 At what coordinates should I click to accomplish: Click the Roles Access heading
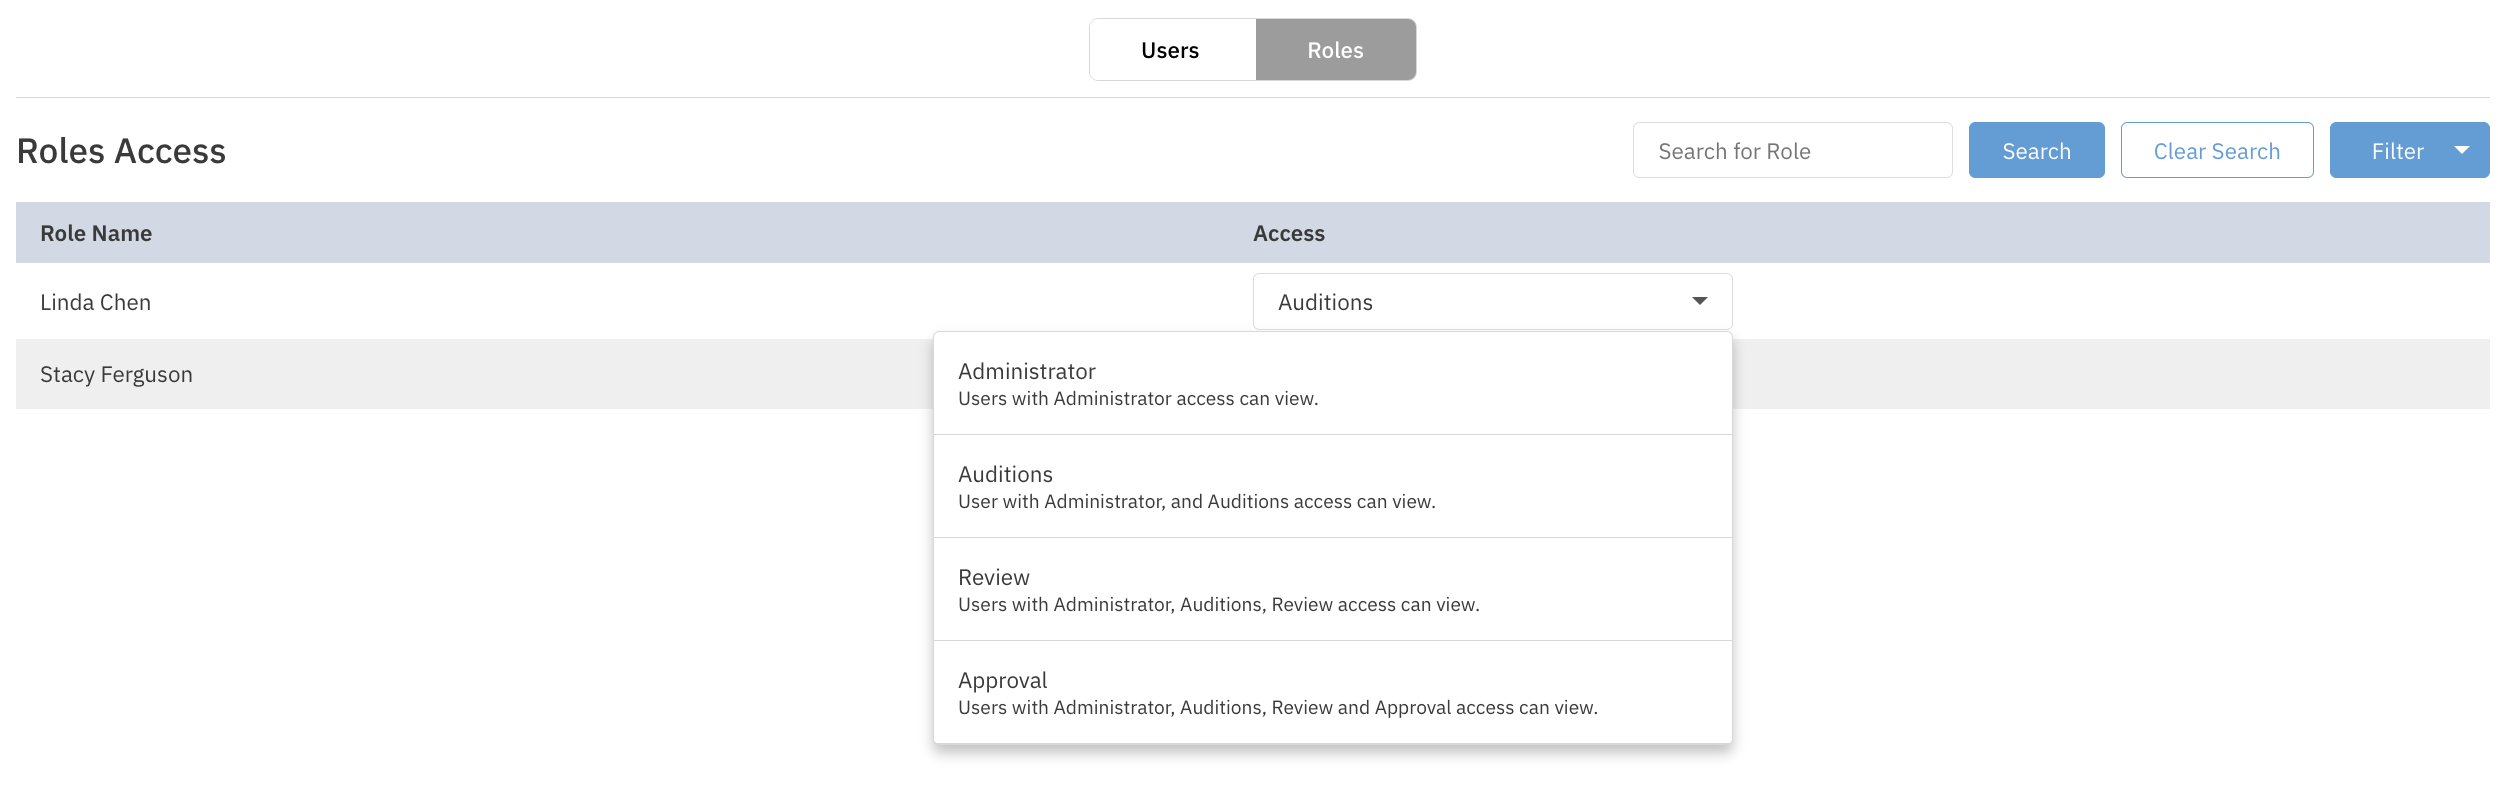point(121,151)
